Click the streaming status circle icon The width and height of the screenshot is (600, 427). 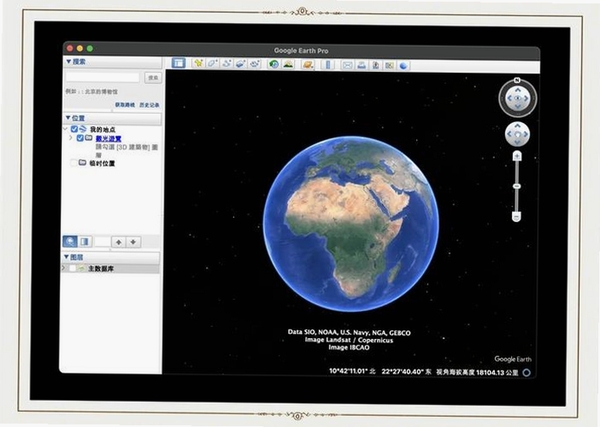pos(527,372)
